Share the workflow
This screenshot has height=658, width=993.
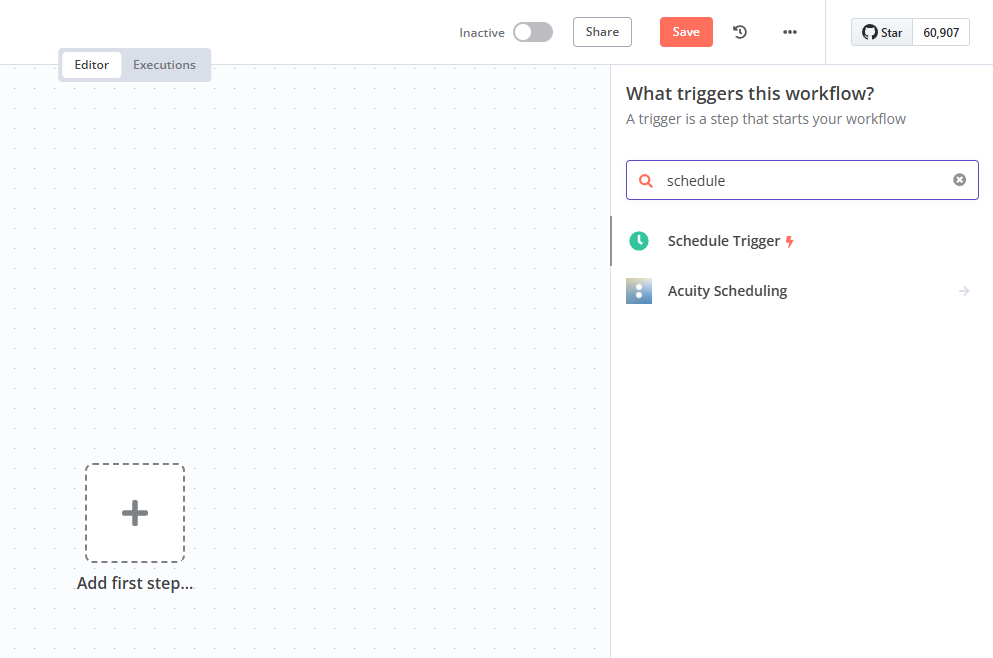(602, 31)
